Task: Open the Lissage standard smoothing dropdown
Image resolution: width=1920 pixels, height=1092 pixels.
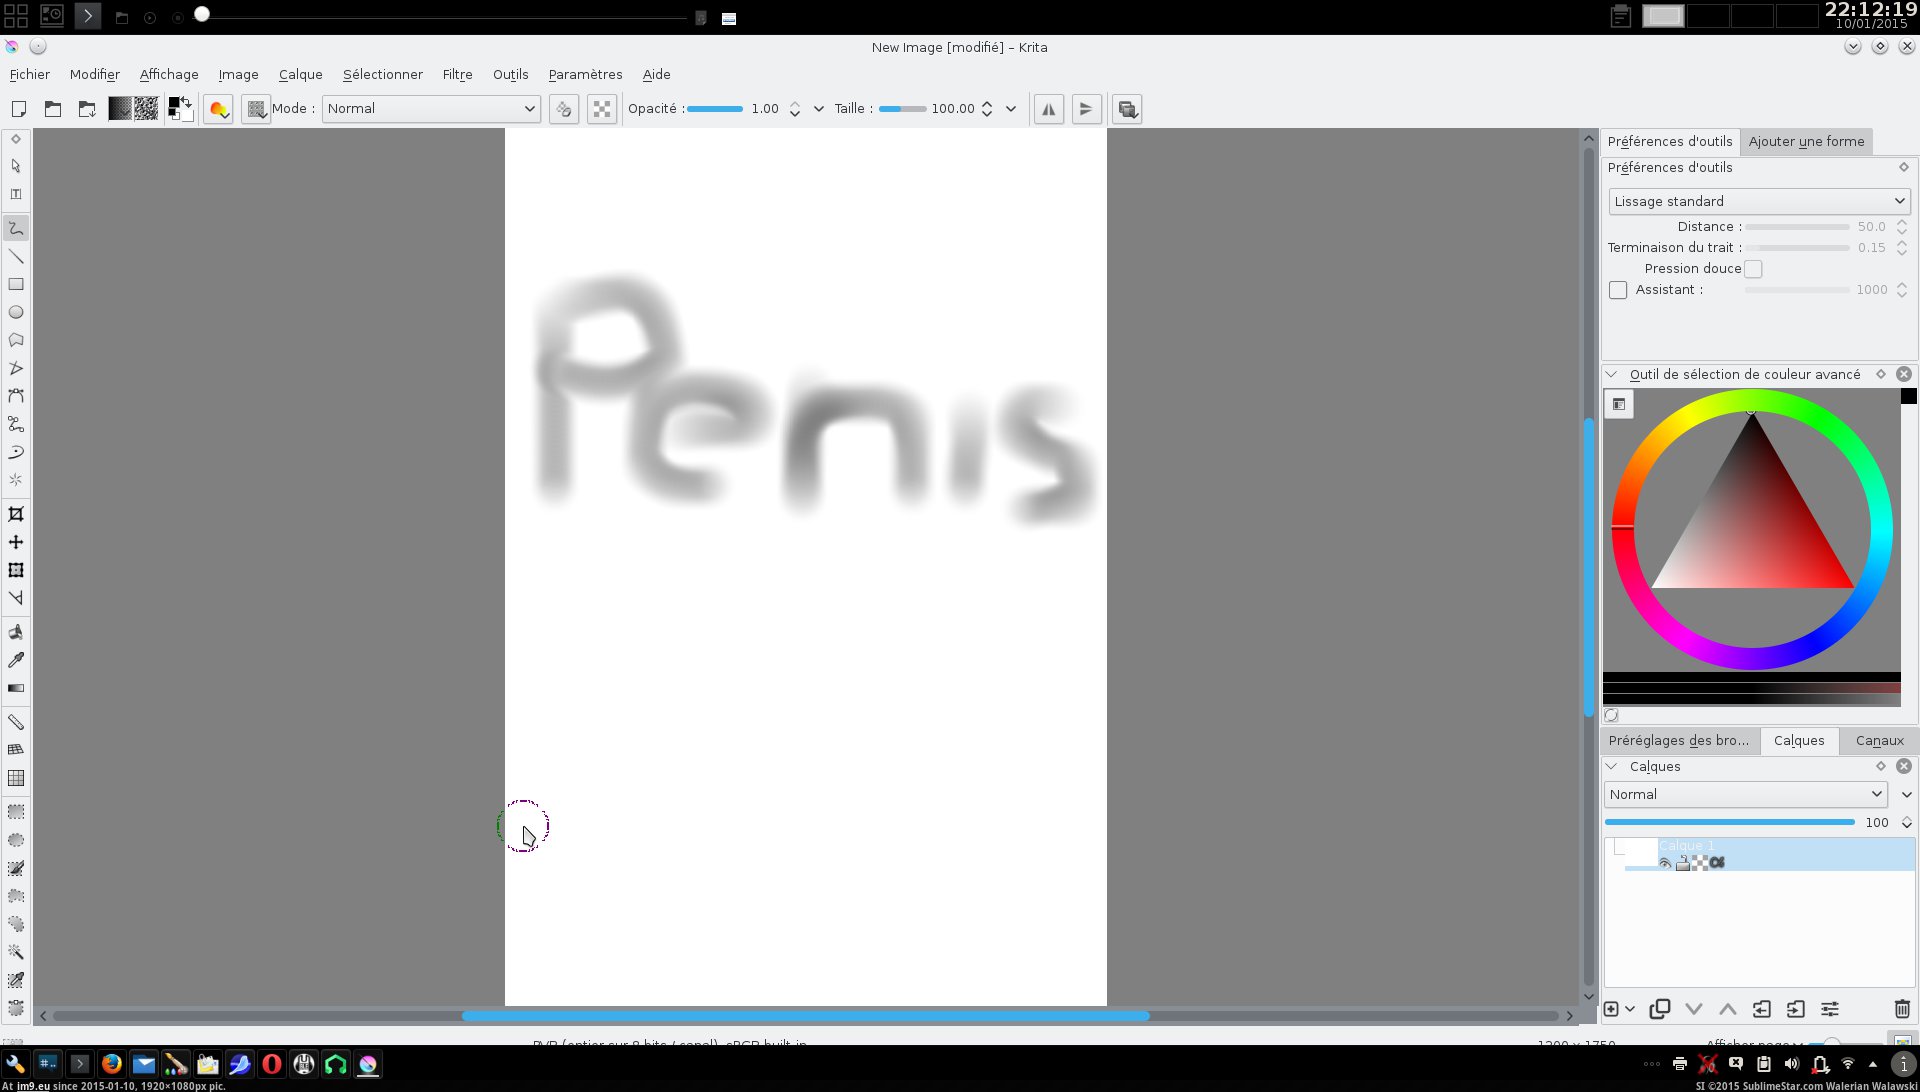Action: click(1759, 201)
